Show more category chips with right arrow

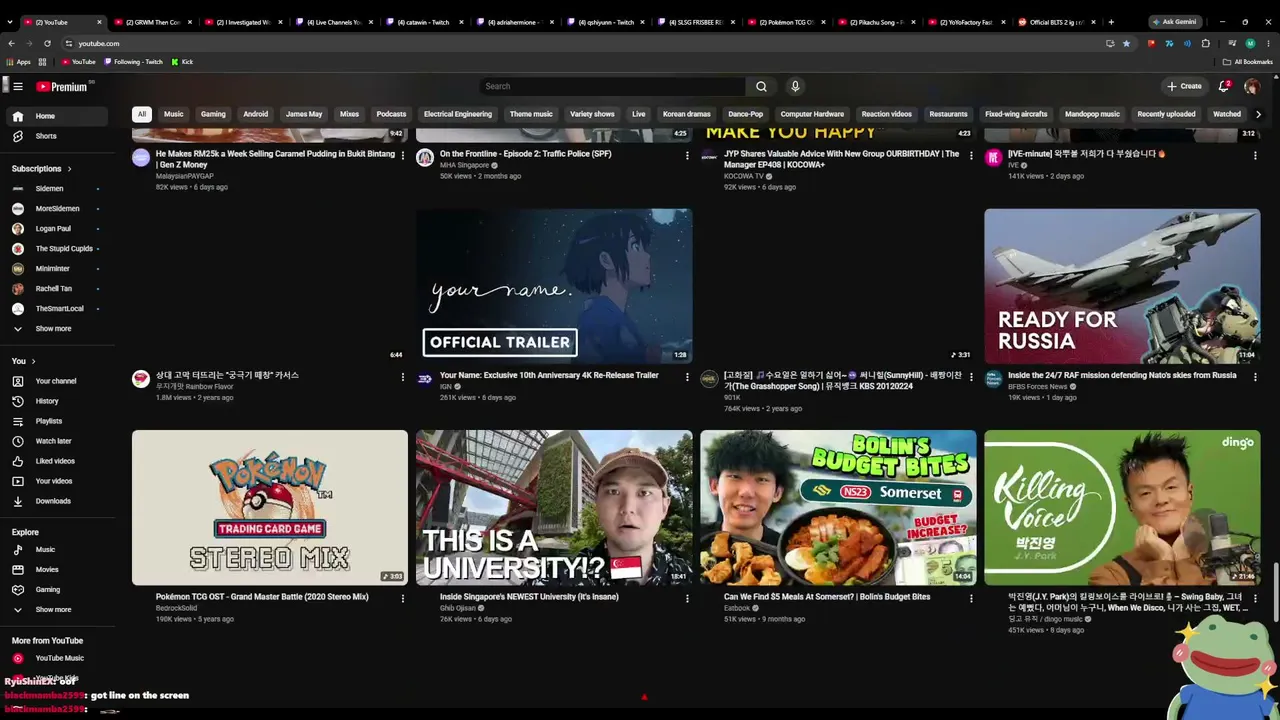coord(1258,114)
